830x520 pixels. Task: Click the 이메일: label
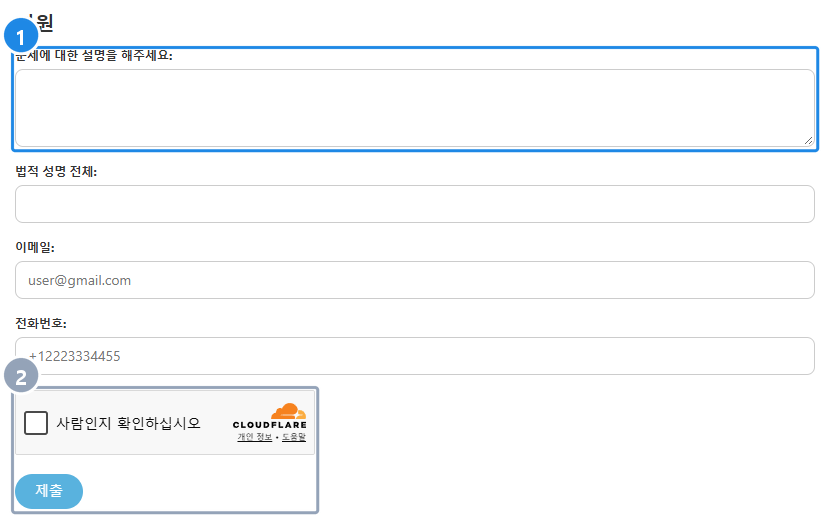[35, 247]
